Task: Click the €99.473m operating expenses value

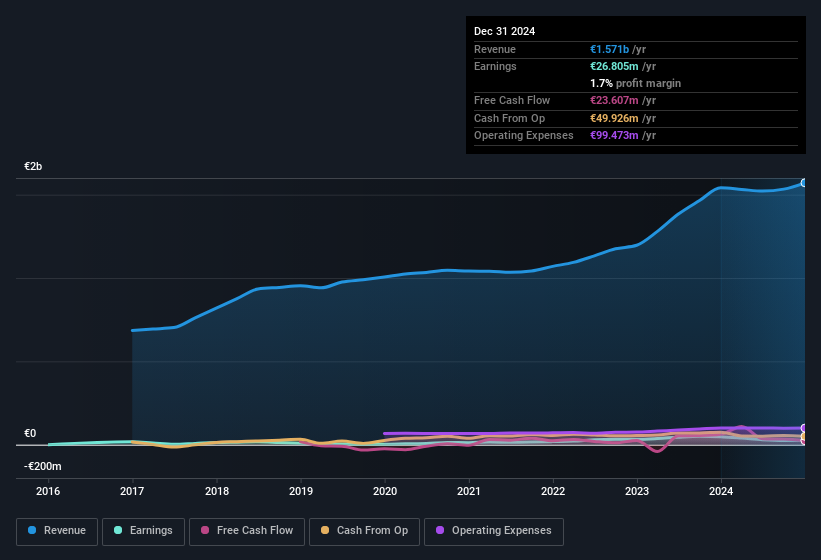Action: tap(614, 136)
